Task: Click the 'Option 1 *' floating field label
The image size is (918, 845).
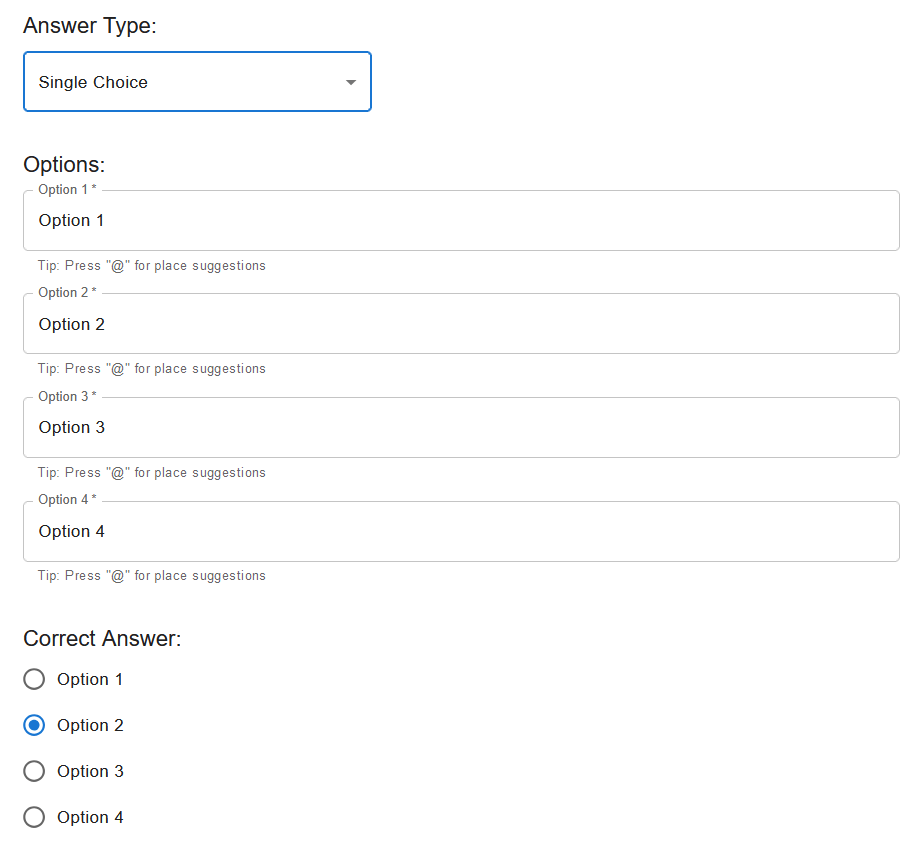Action: click(67, 190)
